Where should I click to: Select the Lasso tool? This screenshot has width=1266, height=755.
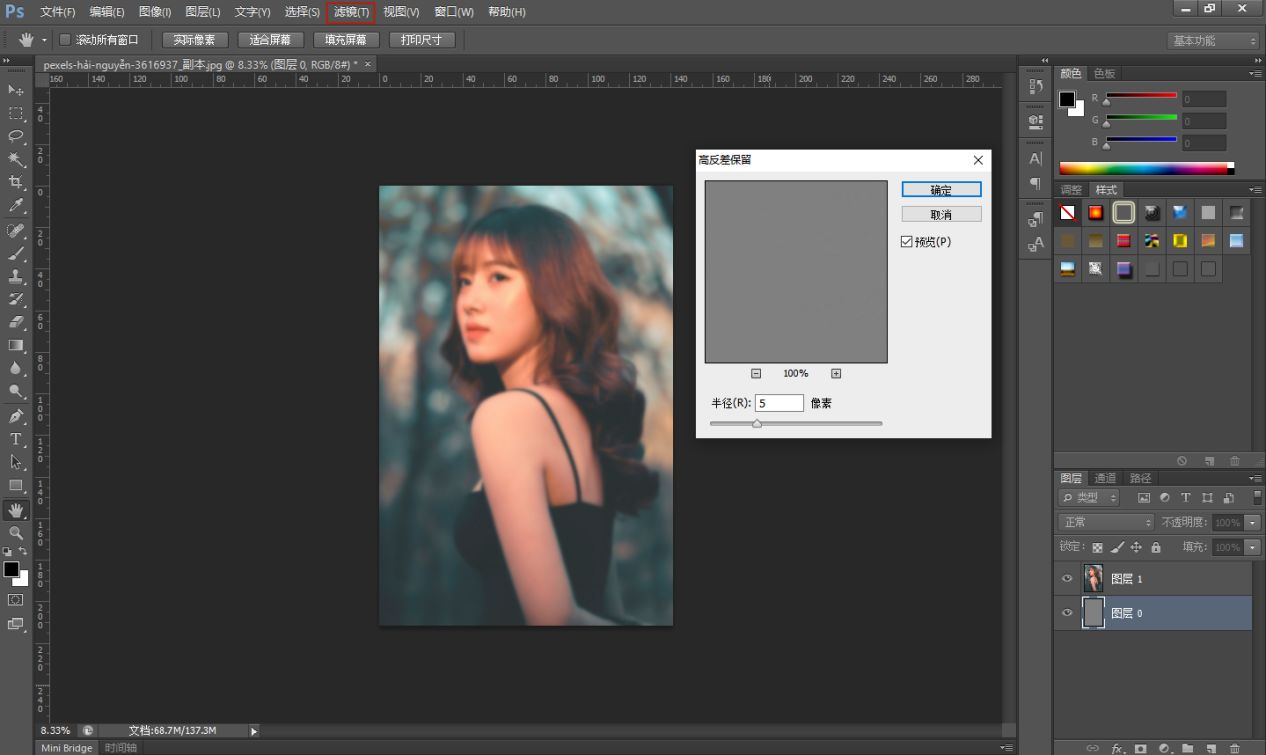point(16,136)
